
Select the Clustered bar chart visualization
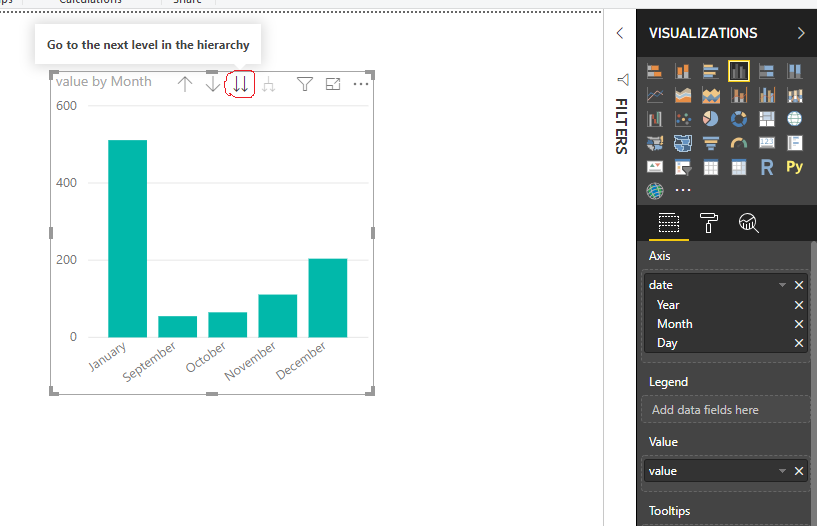tap(711, 71)
